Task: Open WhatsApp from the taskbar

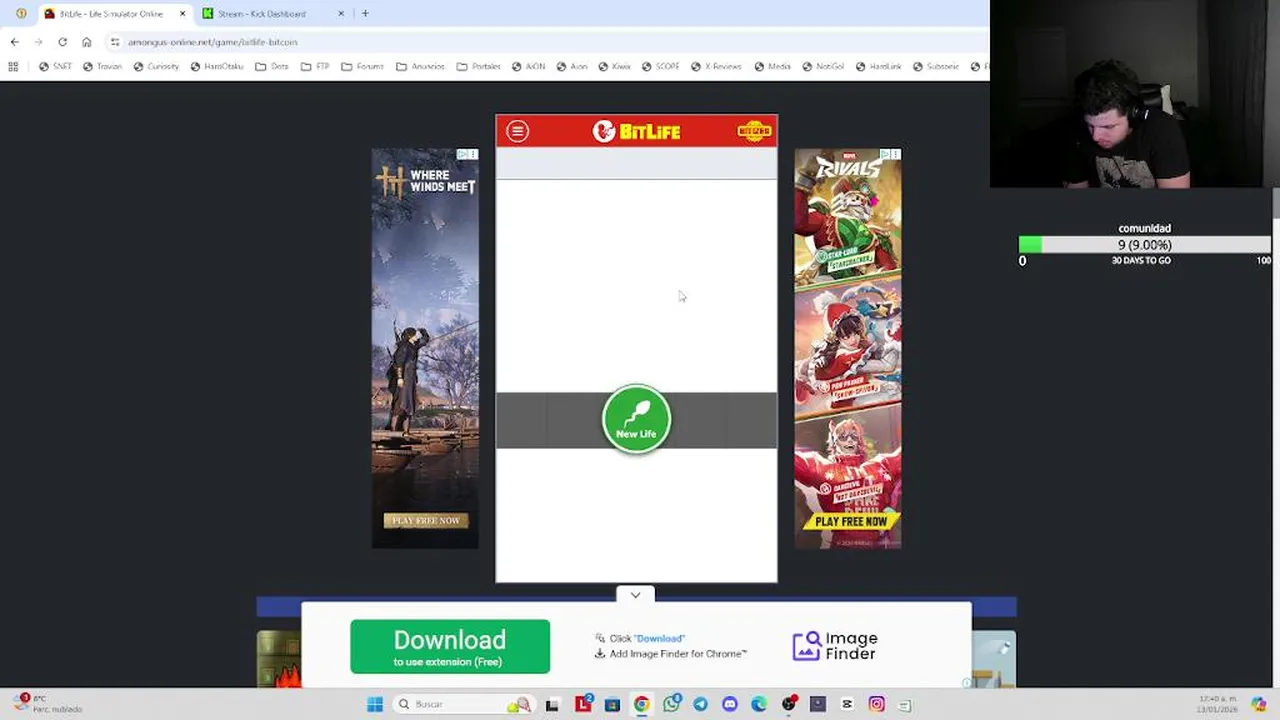Action: (x=671, y=704)
